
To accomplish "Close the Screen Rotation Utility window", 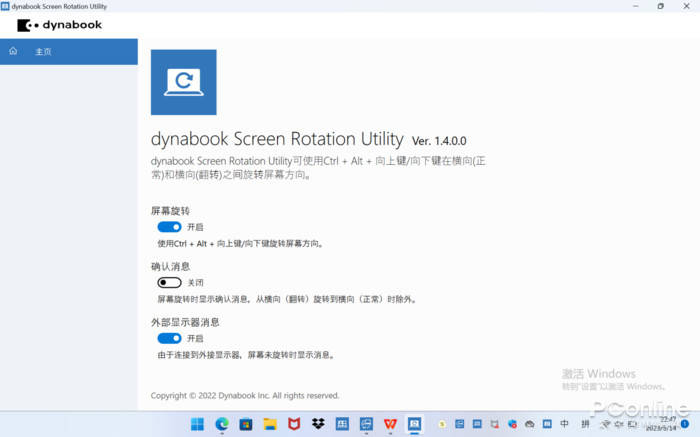I will pyautogui.click(x=687, y=6).
